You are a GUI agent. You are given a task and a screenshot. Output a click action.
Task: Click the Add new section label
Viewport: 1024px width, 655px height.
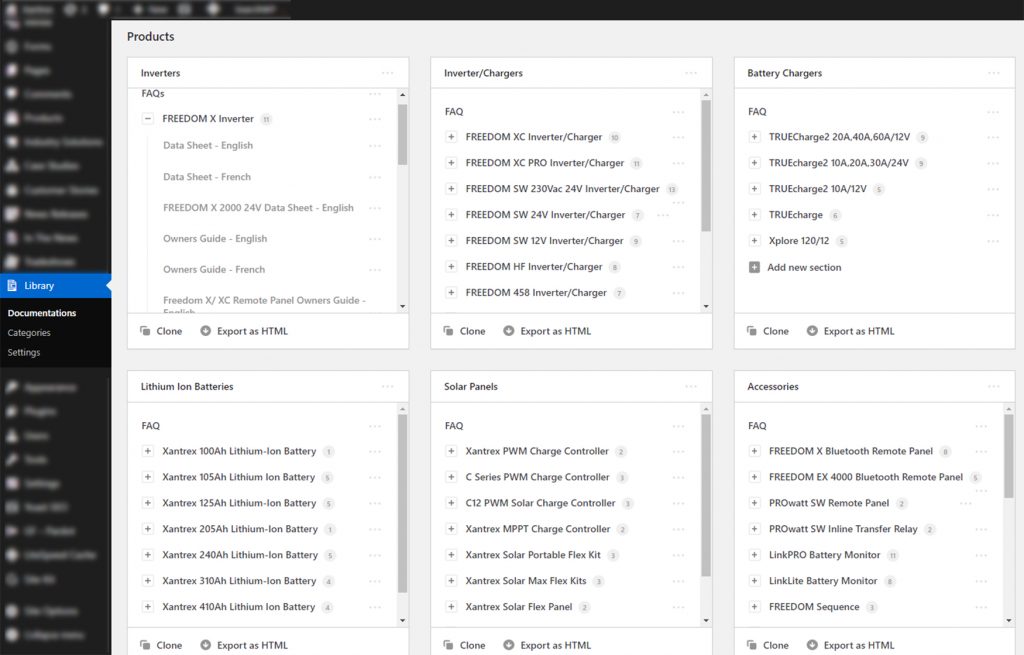point(804,267)
